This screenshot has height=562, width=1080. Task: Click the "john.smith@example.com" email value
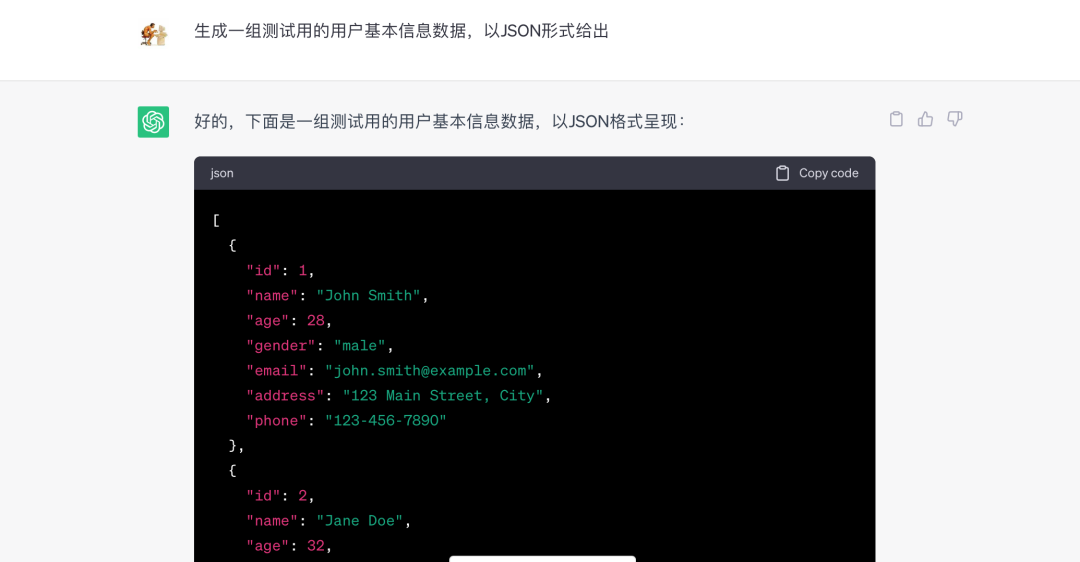(430, 371)
